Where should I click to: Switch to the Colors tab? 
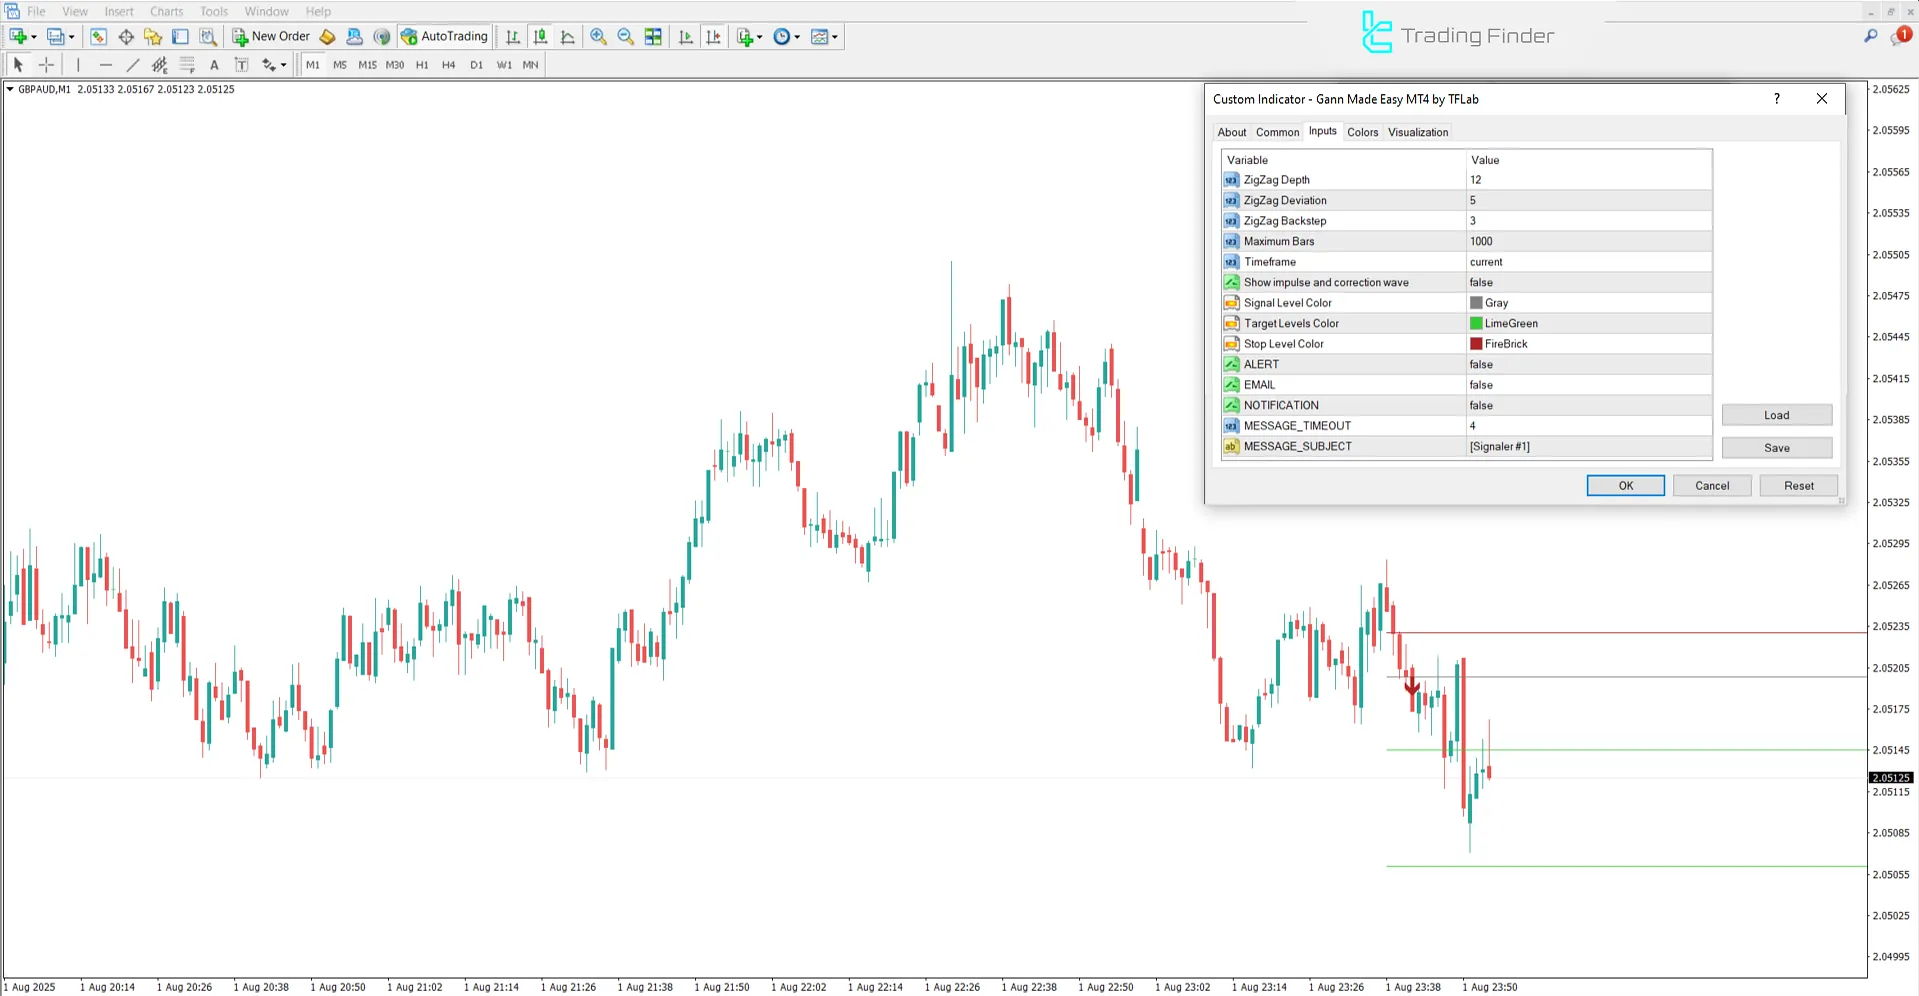tap(1362, 131)
